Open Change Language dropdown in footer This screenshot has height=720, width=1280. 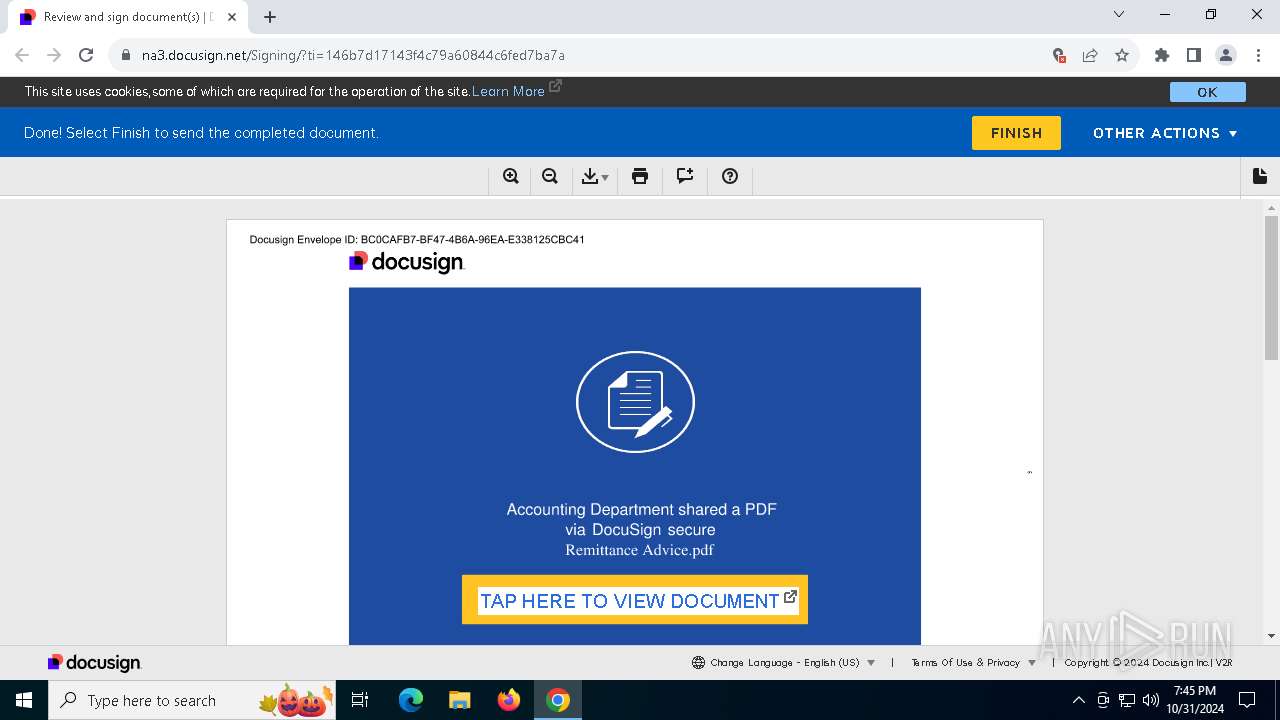[x=783, y=662]
